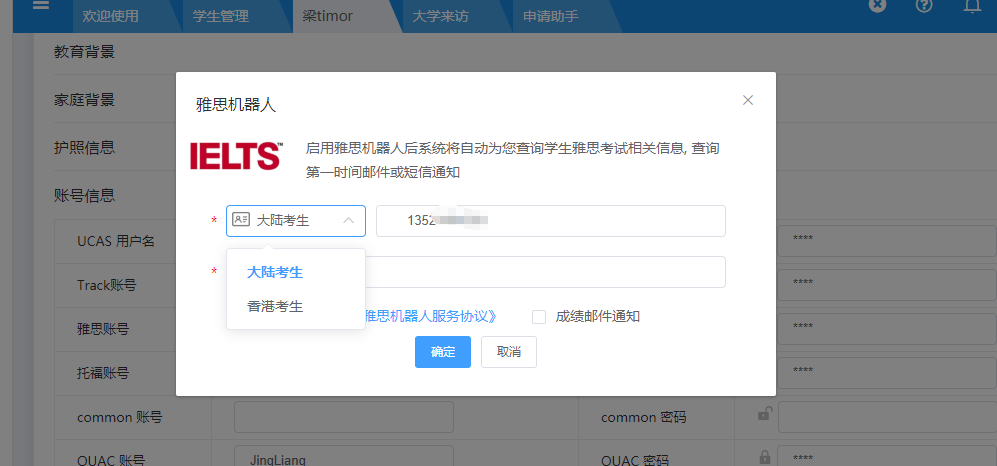This screenshot has width=997, height=466.
Task: Click the input field containing 1352
Action: [551, 221]
